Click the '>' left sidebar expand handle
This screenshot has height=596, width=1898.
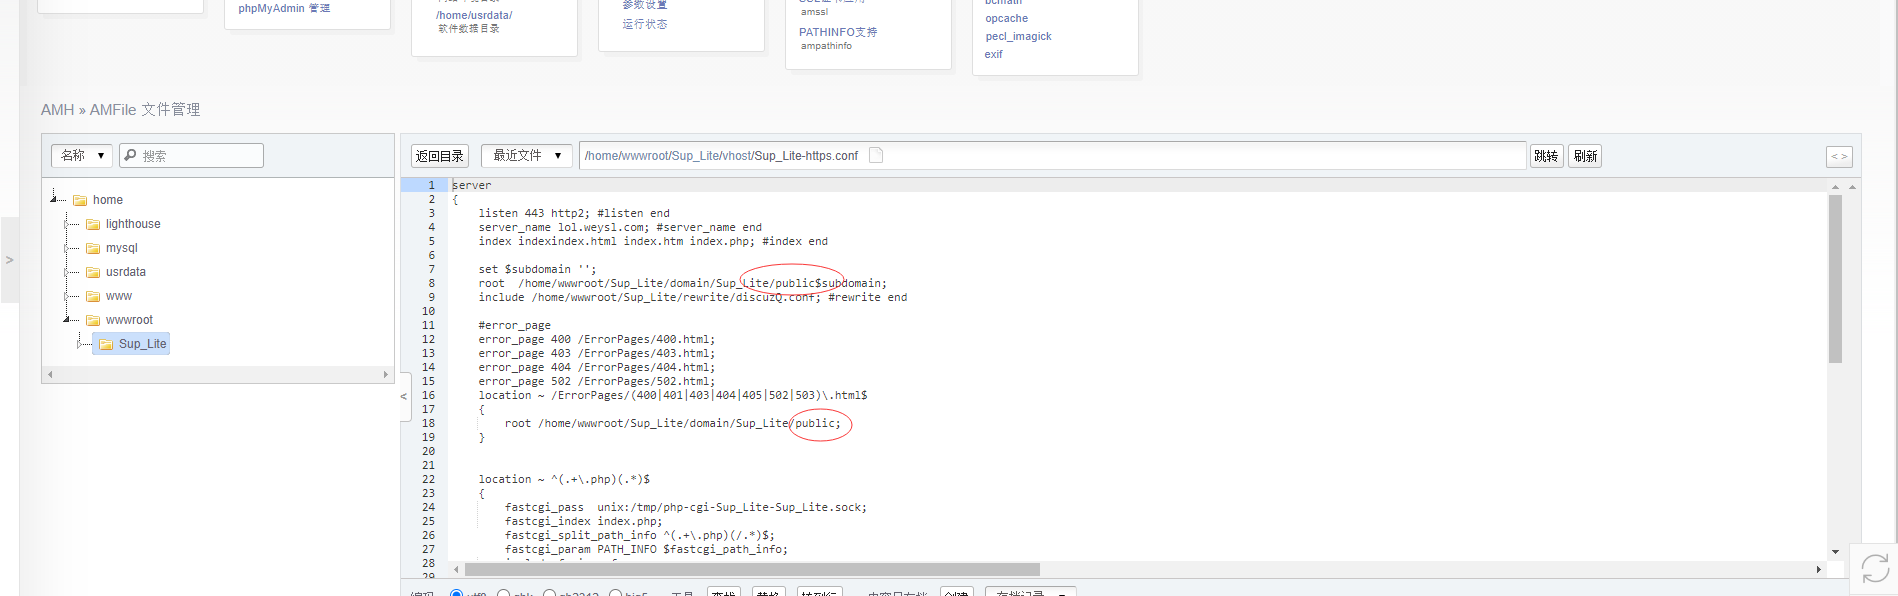pyautogui.click(x=9, y=260)
